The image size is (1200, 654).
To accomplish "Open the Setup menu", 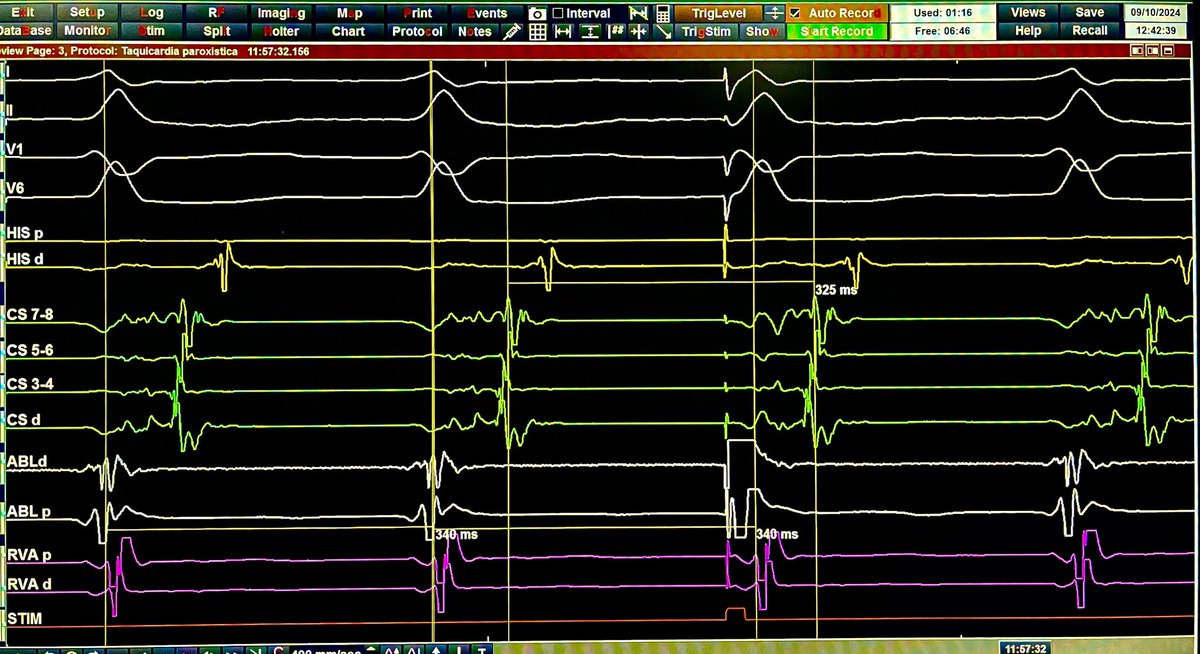I will [85, 12].
